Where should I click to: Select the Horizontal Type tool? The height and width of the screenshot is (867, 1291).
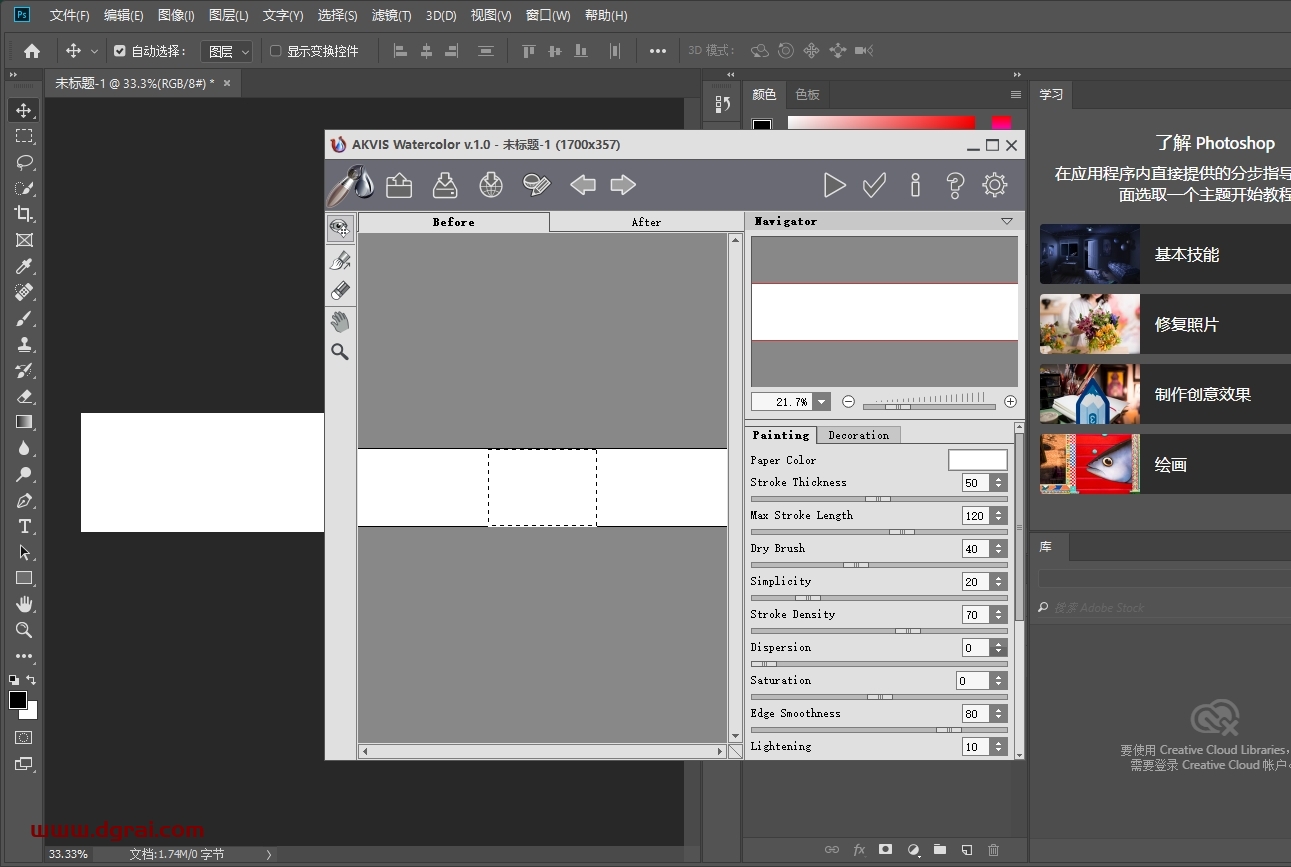coord(24,526)
